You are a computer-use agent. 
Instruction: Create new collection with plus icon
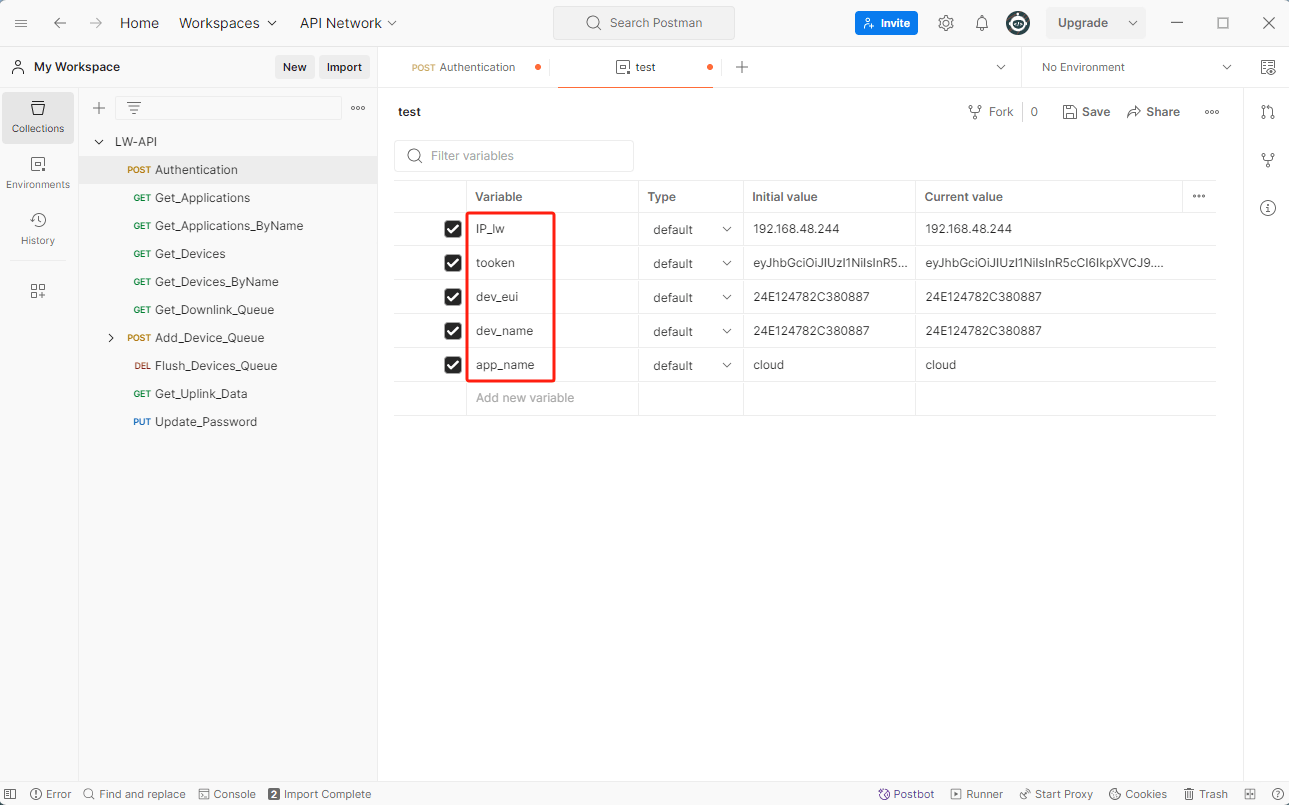[x=99, y=108]
